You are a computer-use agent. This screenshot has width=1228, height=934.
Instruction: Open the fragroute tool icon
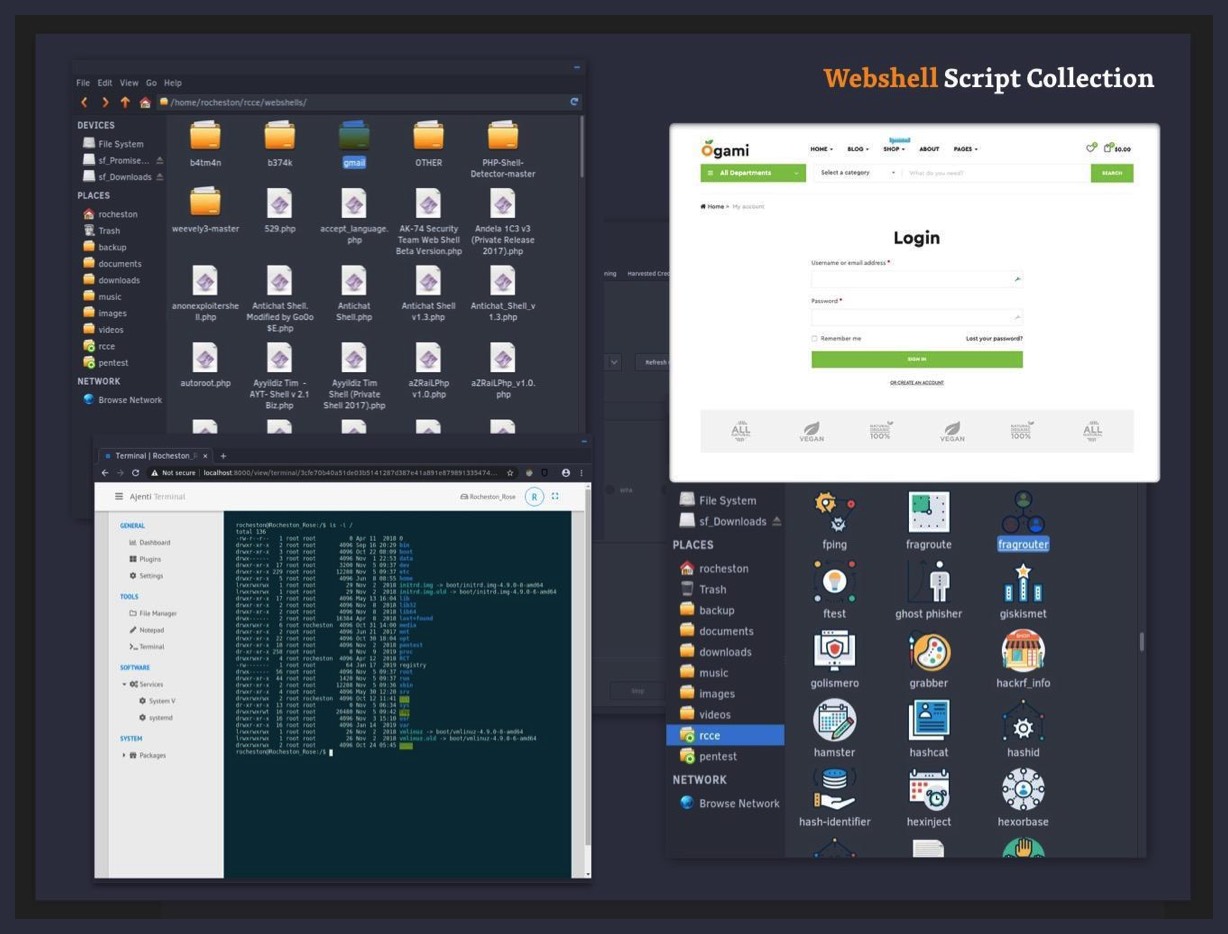928,512
